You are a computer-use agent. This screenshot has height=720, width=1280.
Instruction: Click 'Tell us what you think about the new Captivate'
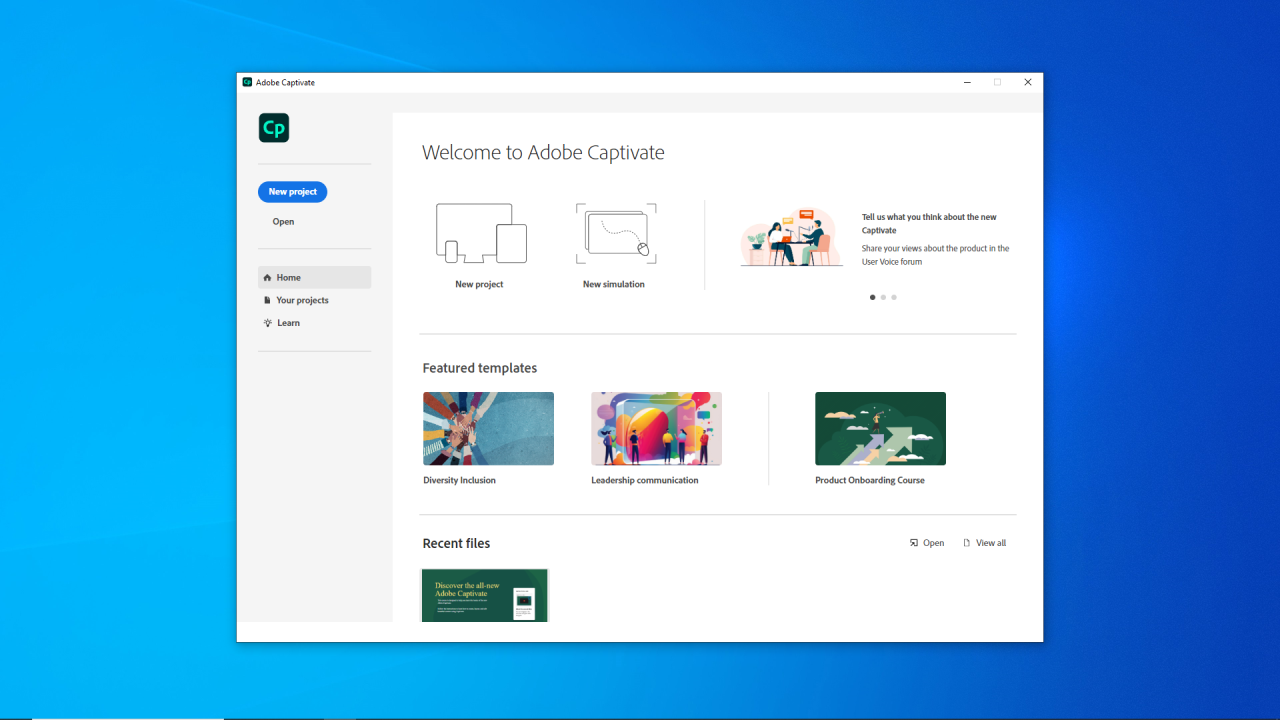929,224
